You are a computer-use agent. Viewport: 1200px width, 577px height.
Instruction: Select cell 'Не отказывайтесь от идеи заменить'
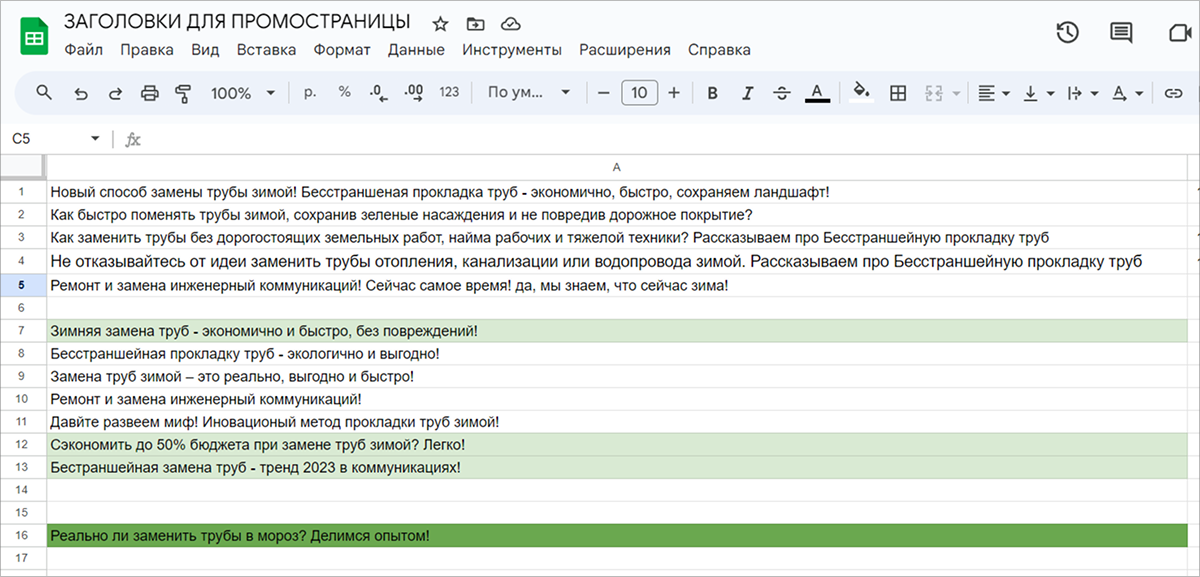tap(616, 261)
